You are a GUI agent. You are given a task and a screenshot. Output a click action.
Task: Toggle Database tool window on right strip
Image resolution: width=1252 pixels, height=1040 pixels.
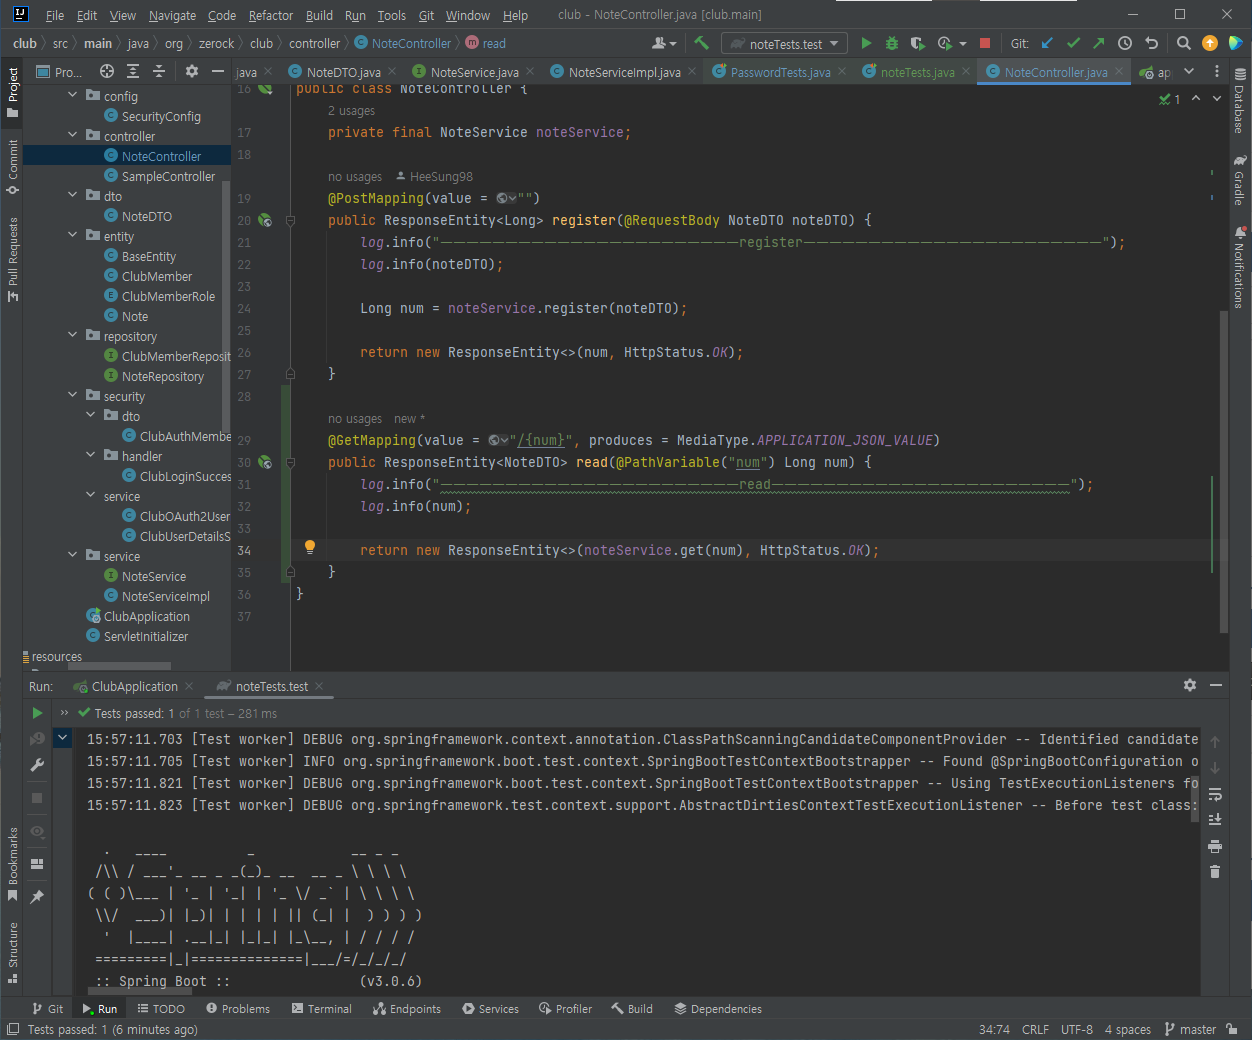1240,101
